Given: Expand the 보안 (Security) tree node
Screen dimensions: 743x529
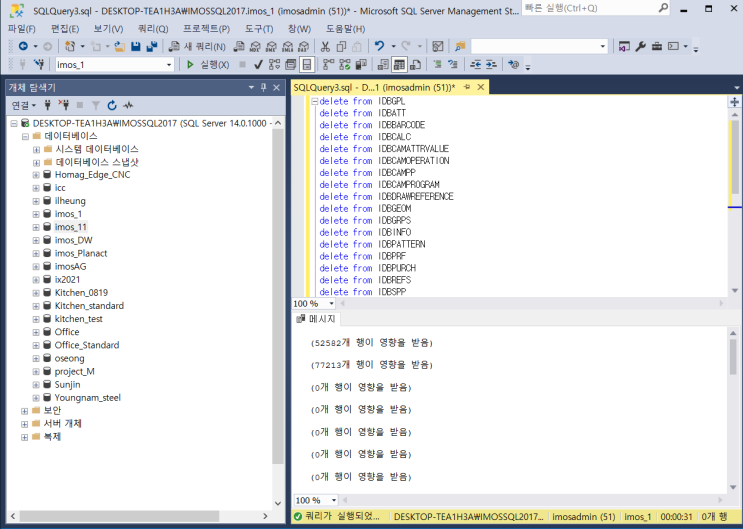Looking at the screenshot, I should (24, 410).
